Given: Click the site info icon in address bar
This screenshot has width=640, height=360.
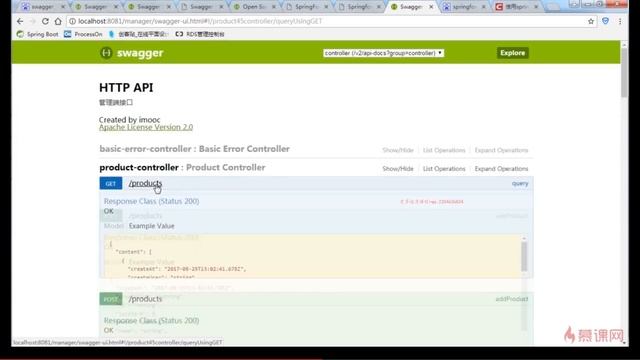Looking at the screenshot, I should 72,21.
